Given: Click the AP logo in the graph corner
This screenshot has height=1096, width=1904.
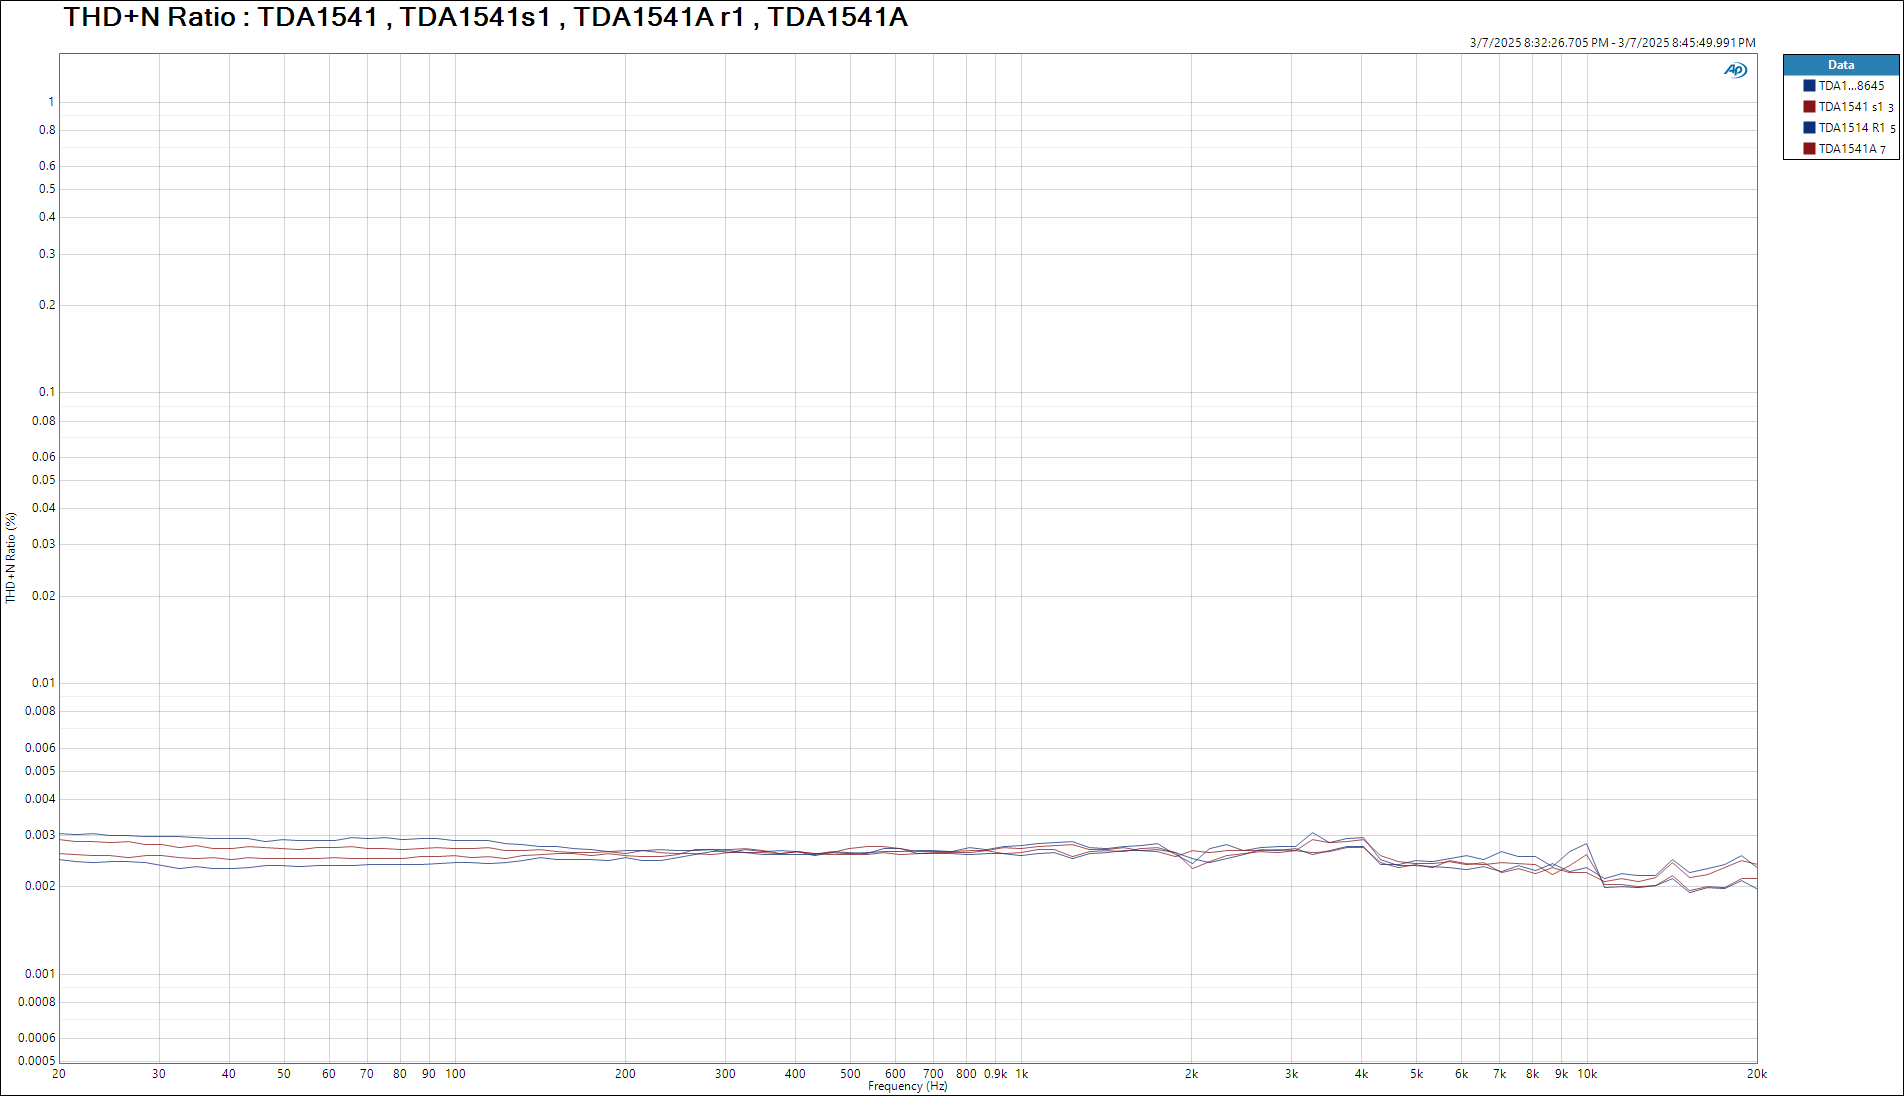Looking at the screenshot, I should tap(1735, 70).
